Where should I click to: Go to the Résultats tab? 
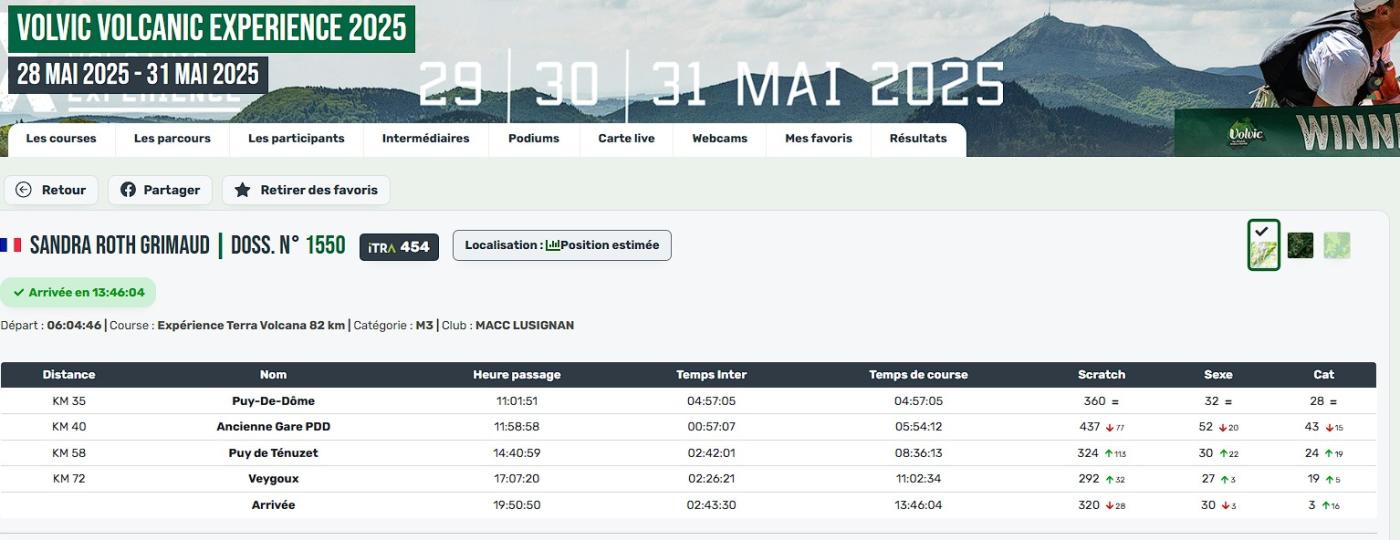917,139
